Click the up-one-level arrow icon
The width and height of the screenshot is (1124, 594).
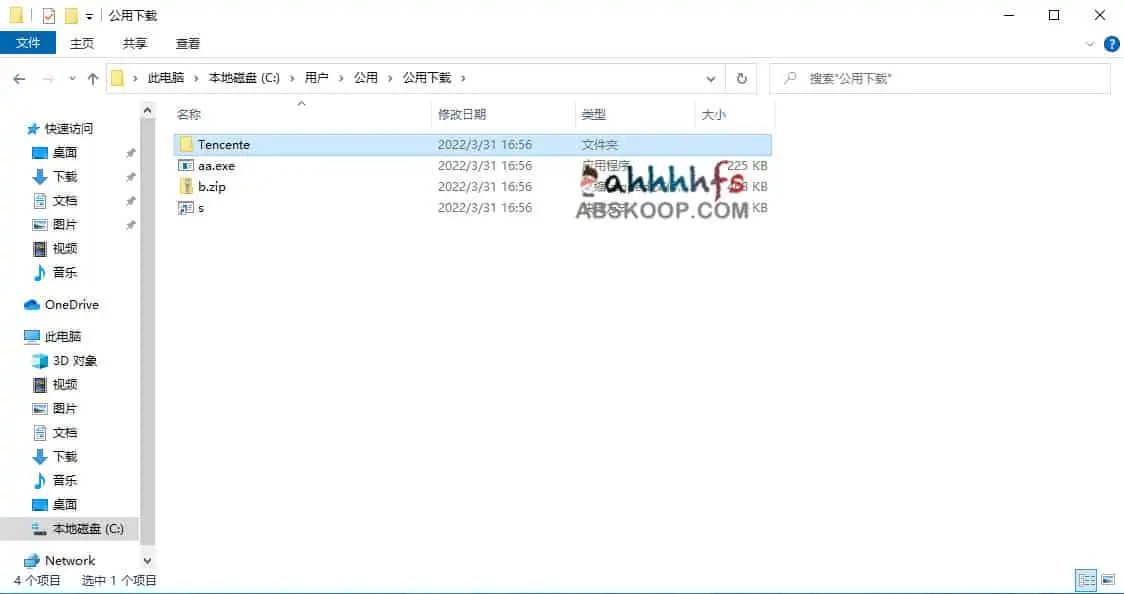[x=92, y=77]
